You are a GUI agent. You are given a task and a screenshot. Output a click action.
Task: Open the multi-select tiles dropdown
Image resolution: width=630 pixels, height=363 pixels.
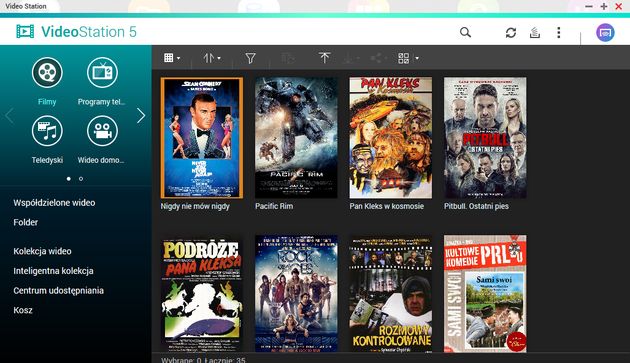408,58
